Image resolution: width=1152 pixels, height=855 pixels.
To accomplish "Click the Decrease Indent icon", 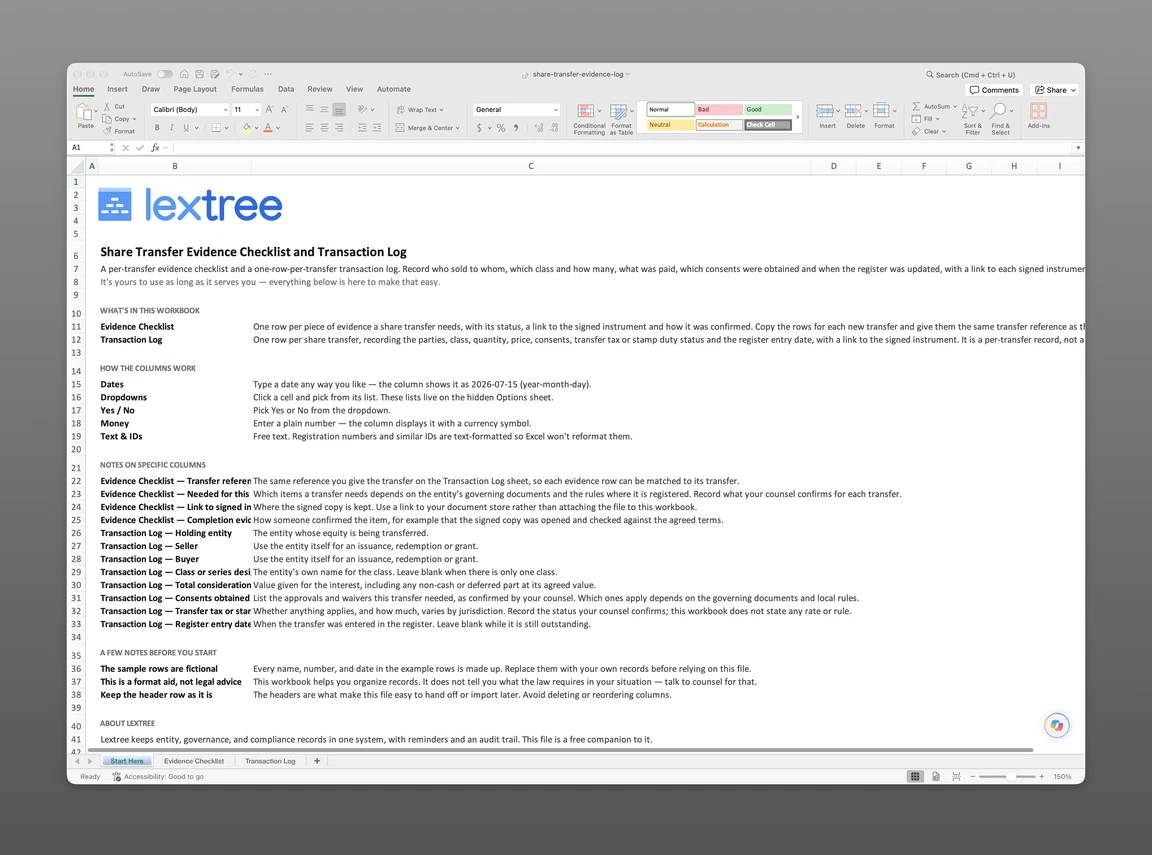I will point(362,128).
